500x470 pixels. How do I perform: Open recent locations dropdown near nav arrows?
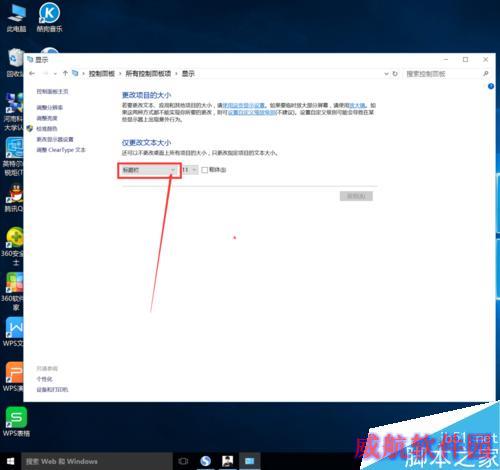click(55, 74)
